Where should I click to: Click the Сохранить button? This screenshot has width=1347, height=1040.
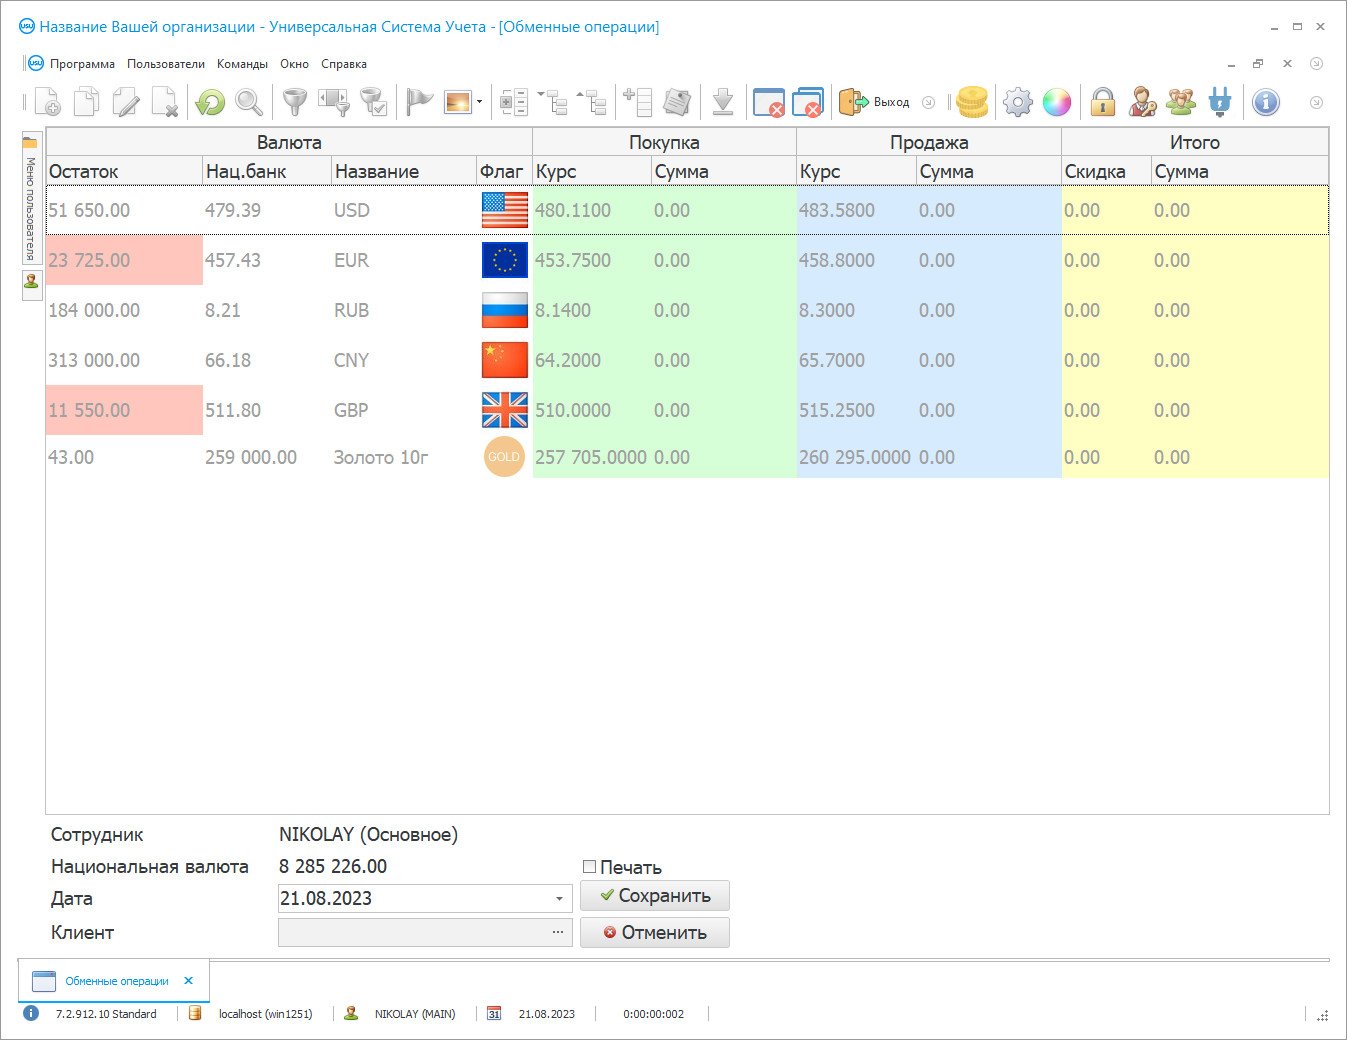pos(655,896)
